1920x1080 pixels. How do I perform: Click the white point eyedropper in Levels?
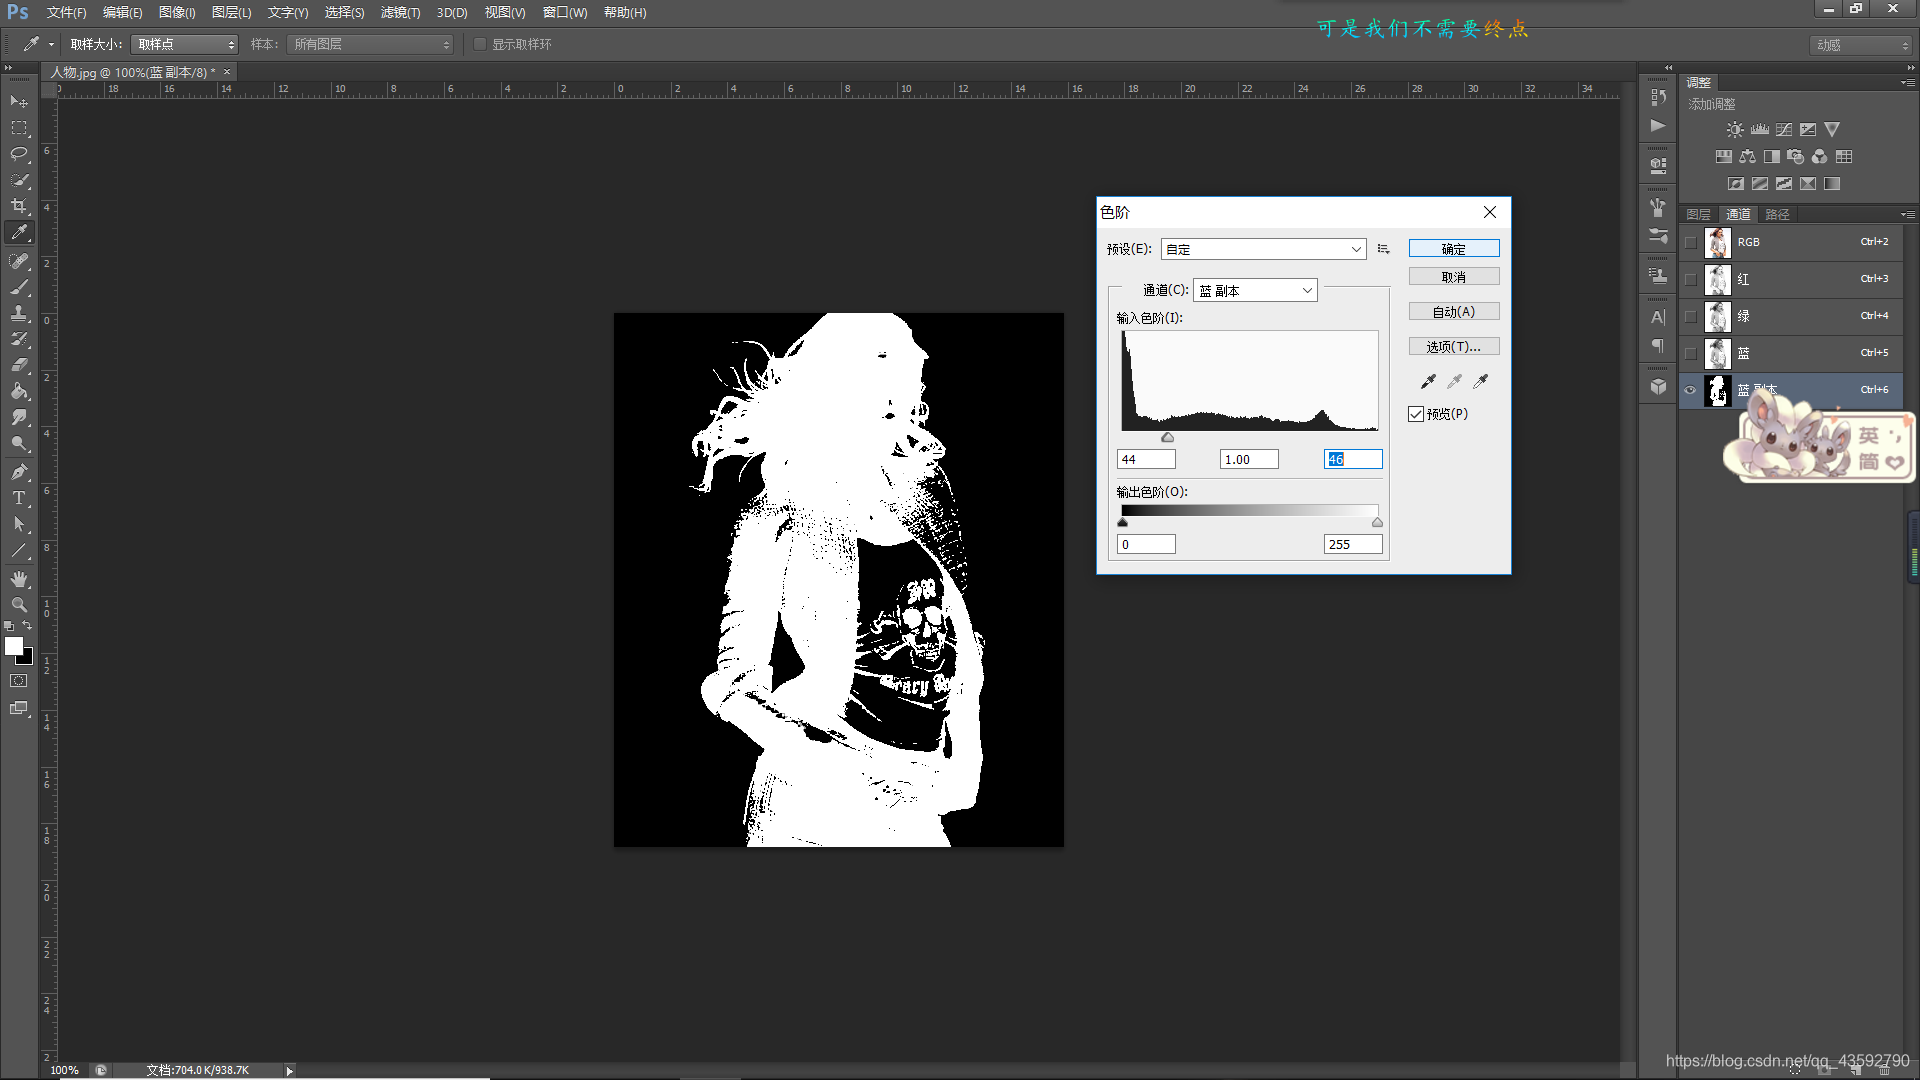pyautogui.click(x=1481, y=381)
